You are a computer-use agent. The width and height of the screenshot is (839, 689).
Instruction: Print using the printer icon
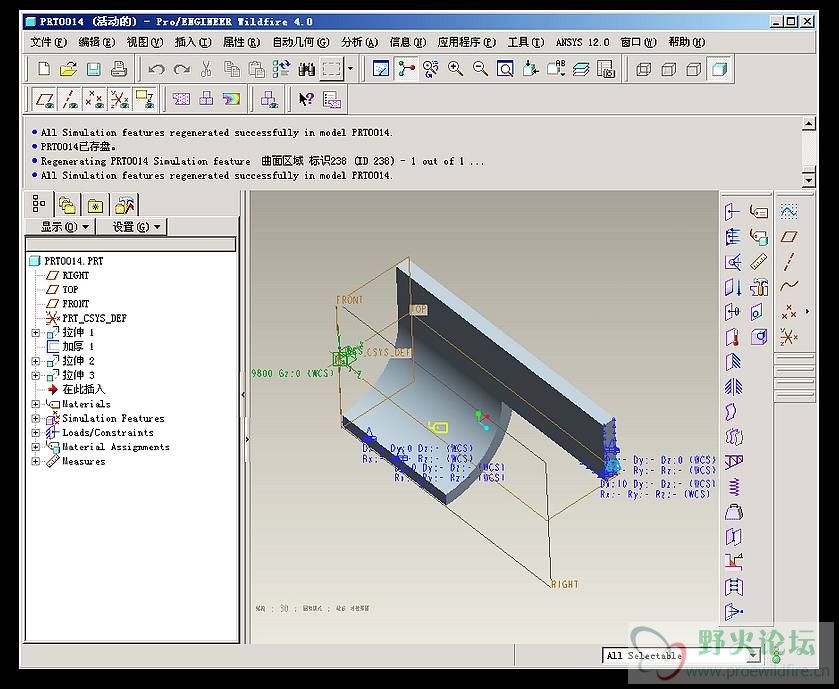click(119, 69)
